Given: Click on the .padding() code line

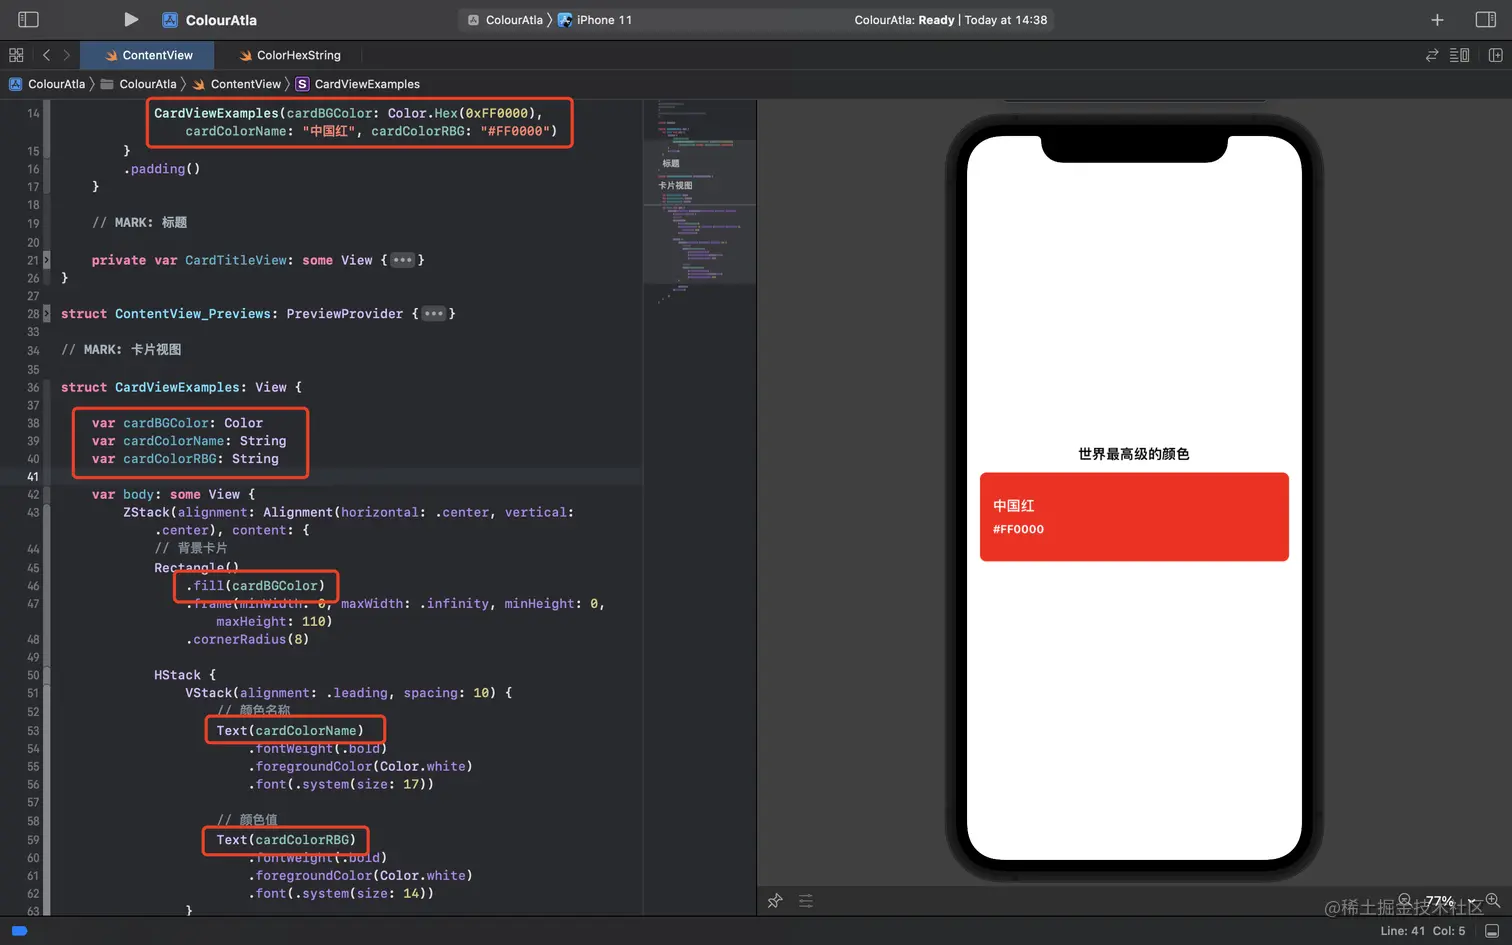Looking at the screenshot, I should pos(162,169).
